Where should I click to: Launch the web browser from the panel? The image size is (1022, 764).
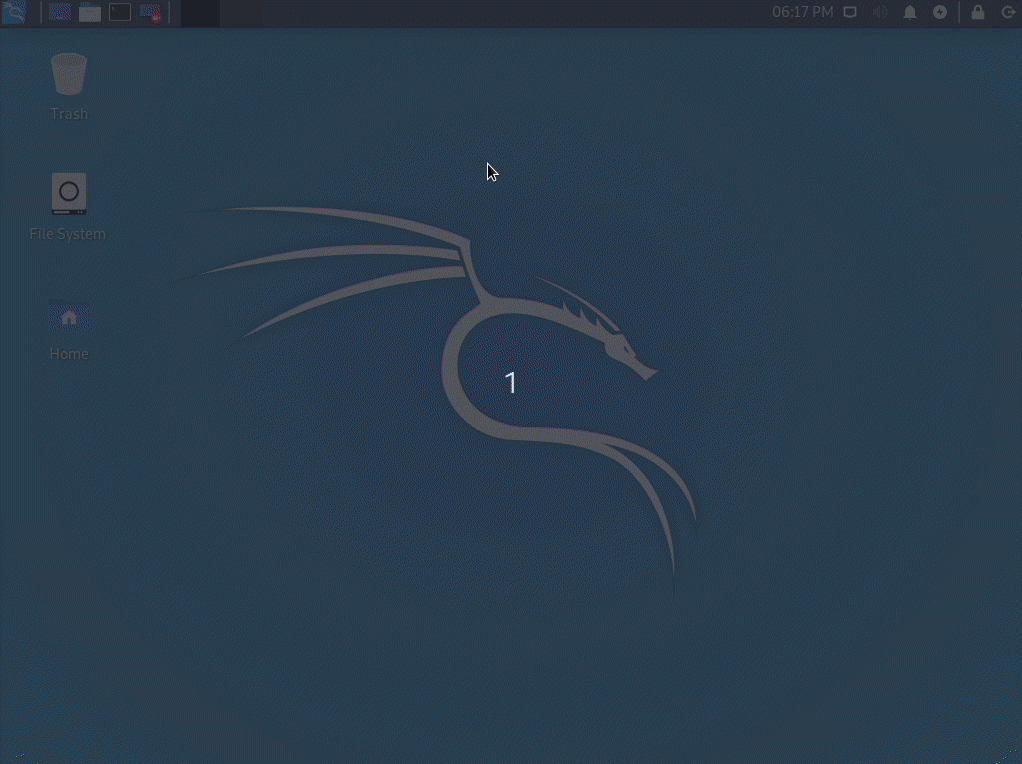[60, 13]
